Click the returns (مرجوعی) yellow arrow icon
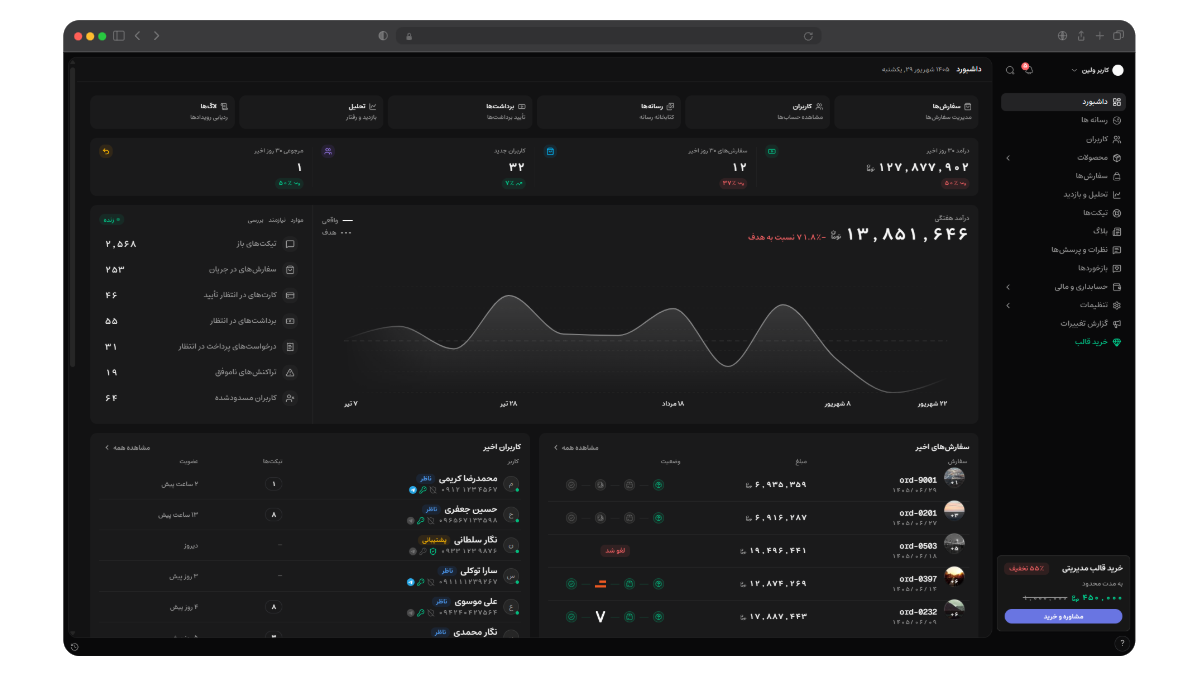Viewport: 1200px width, 675px height. pyautogui.click(x=106, y=151)
